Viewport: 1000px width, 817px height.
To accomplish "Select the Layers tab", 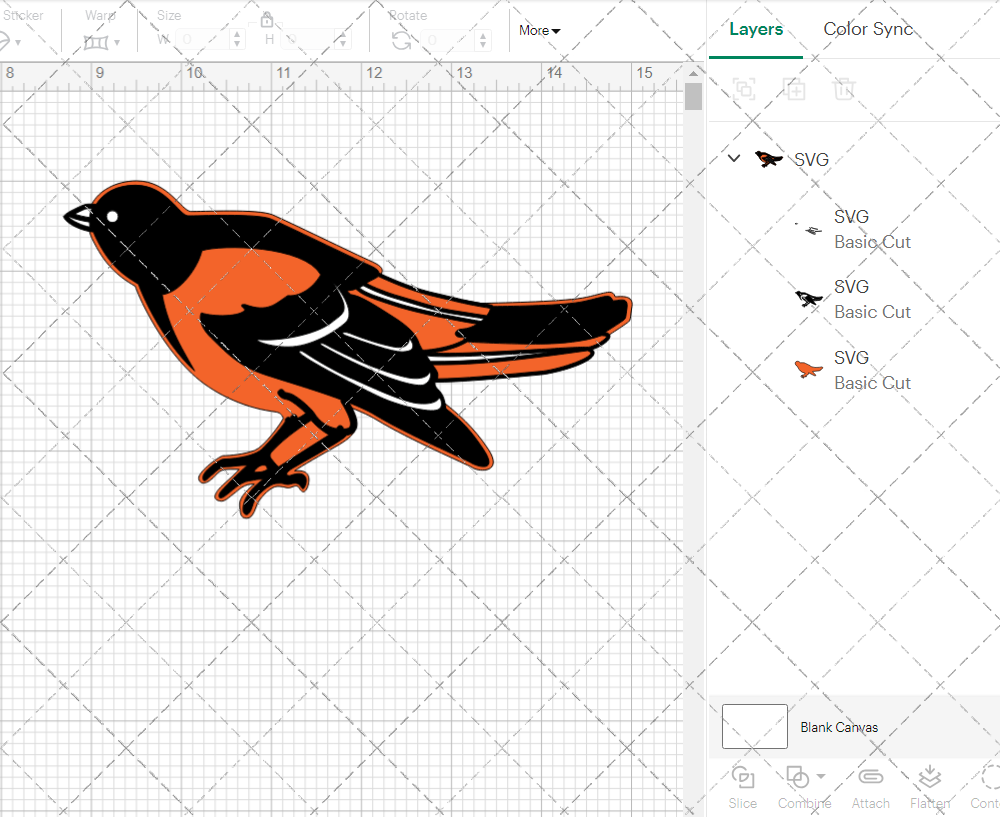I will coord(756,29).
